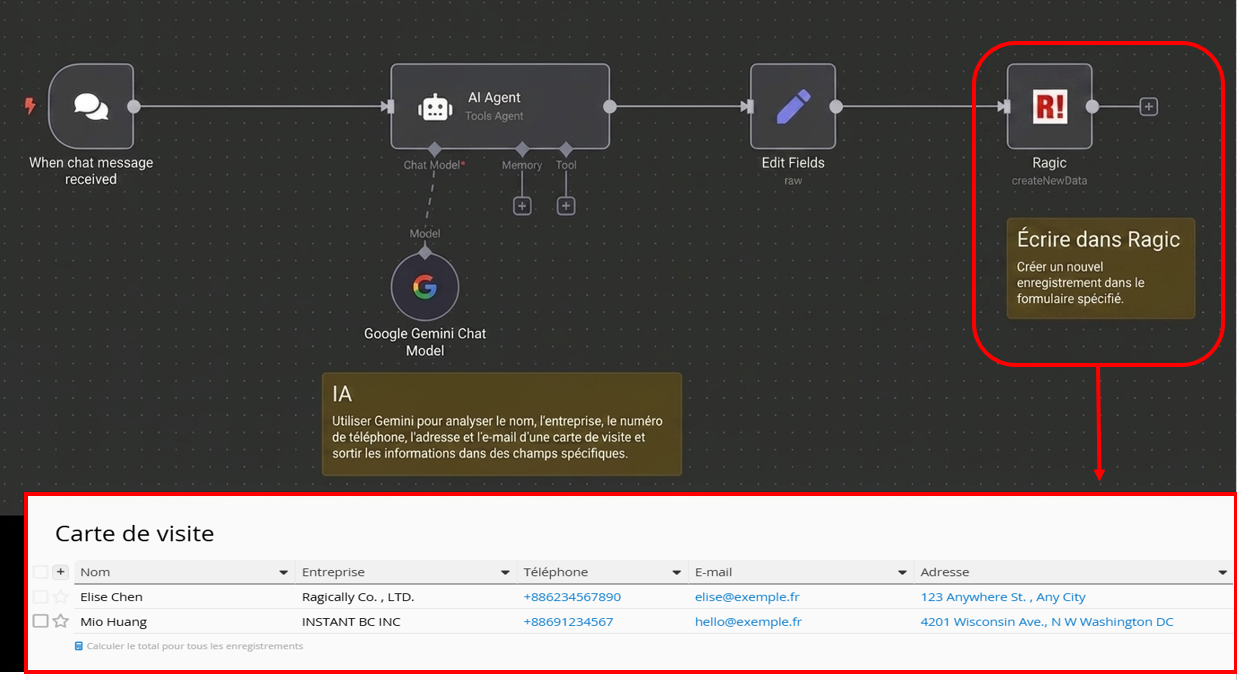Check the Elise Chen row checkbox
1237x680 pixels.
40,597
